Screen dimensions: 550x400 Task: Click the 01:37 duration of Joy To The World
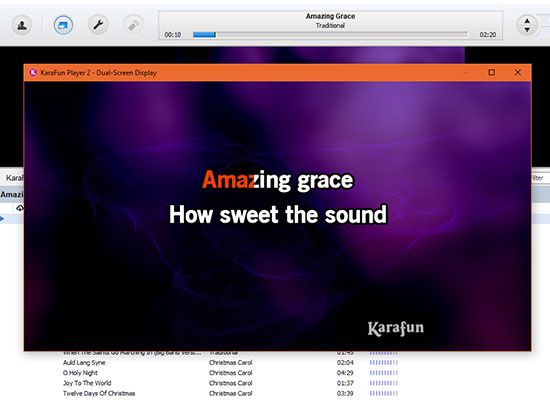click(345, 383)
